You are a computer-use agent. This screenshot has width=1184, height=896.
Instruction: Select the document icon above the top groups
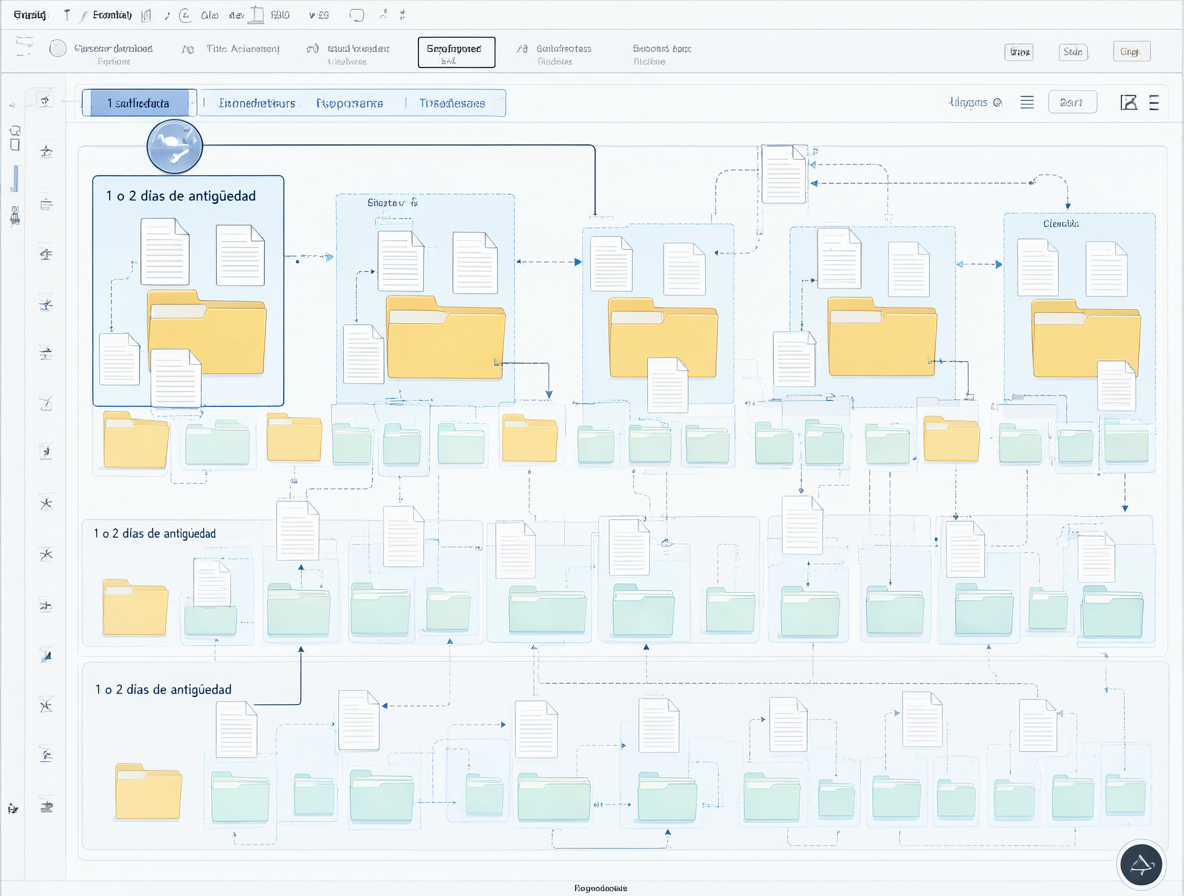pyautogui.click(x=784, y=174)
